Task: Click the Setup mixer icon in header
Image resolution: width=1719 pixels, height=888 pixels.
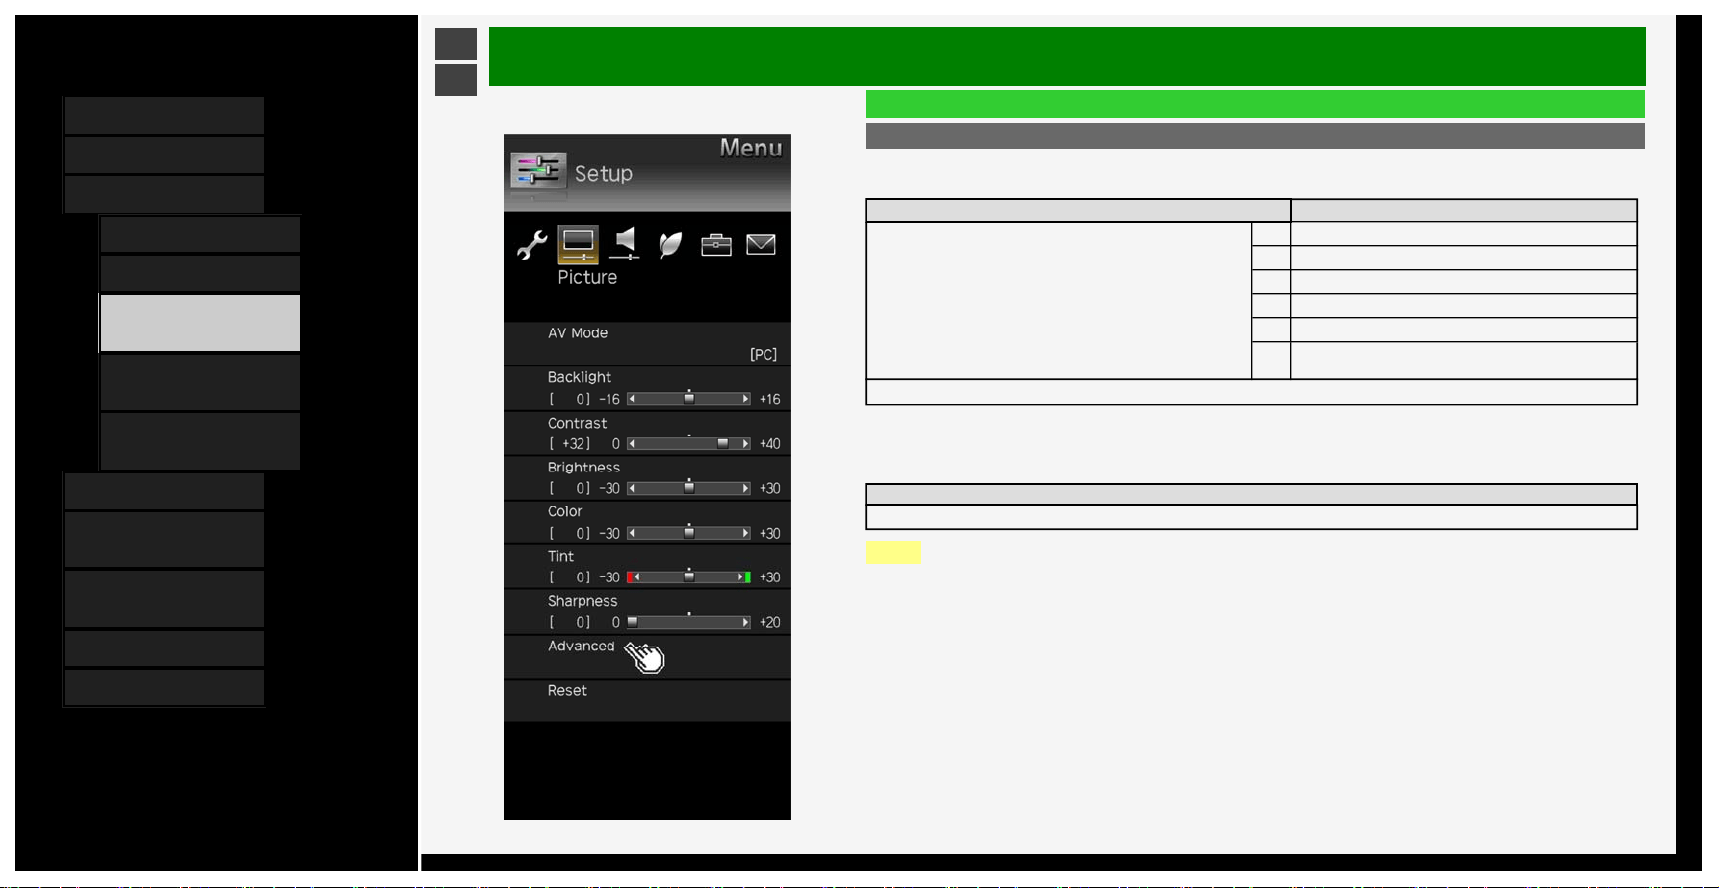Action: point(538,171)
